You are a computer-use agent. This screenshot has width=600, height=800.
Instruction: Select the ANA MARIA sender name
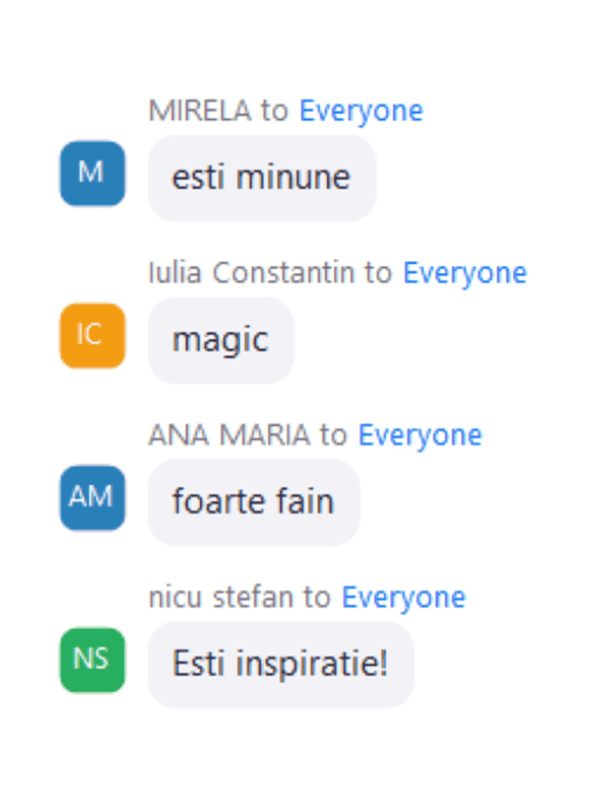click(230, 435)
